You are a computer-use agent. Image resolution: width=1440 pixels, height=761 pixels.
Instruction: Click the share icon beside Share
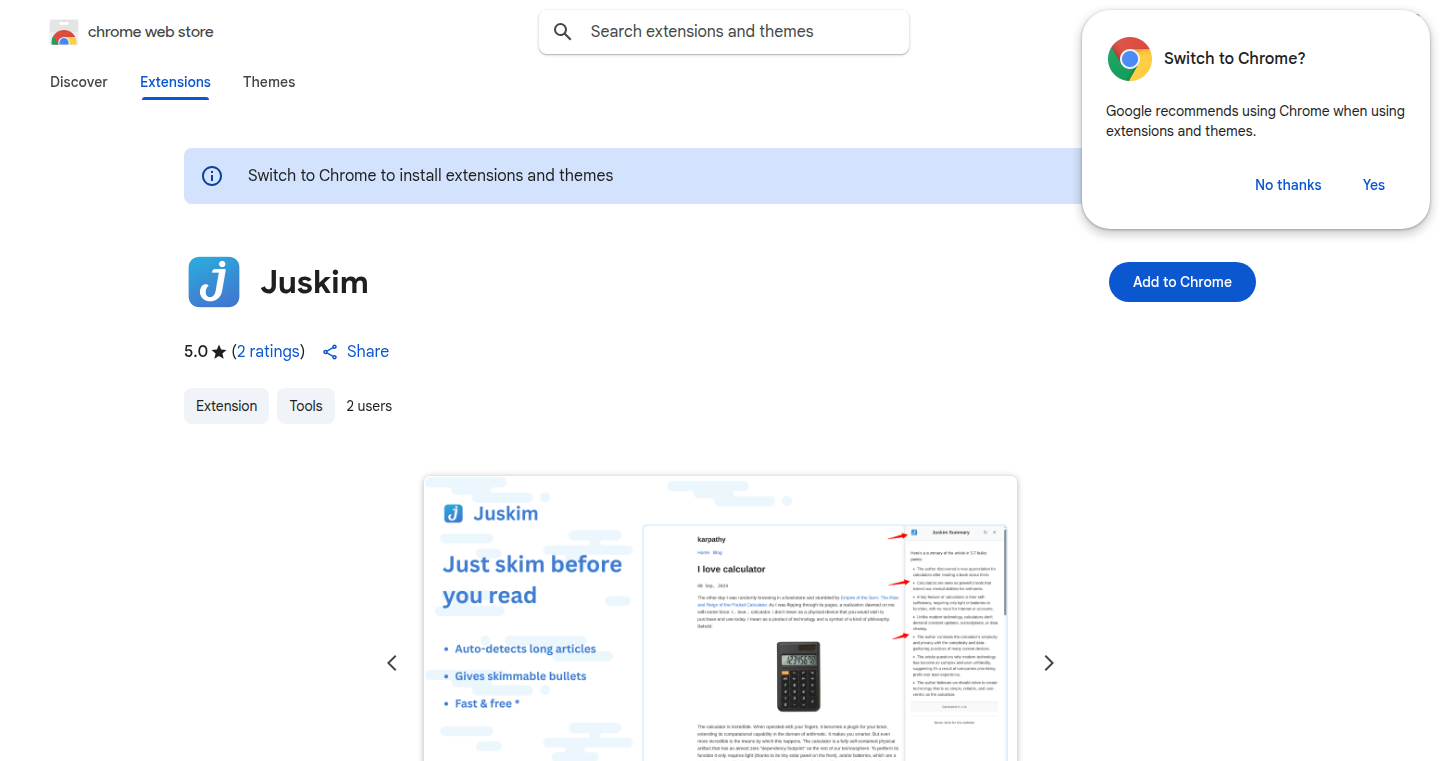point(330,352)
